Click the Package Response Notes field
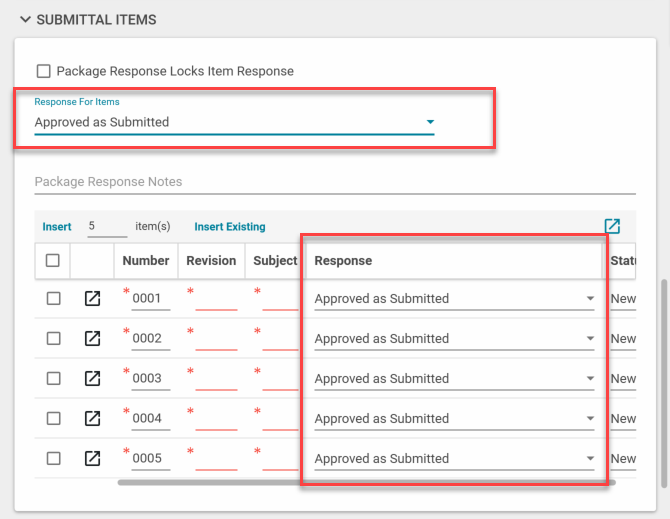Screen dimensions: 670x519 click(x=334, y=182)
